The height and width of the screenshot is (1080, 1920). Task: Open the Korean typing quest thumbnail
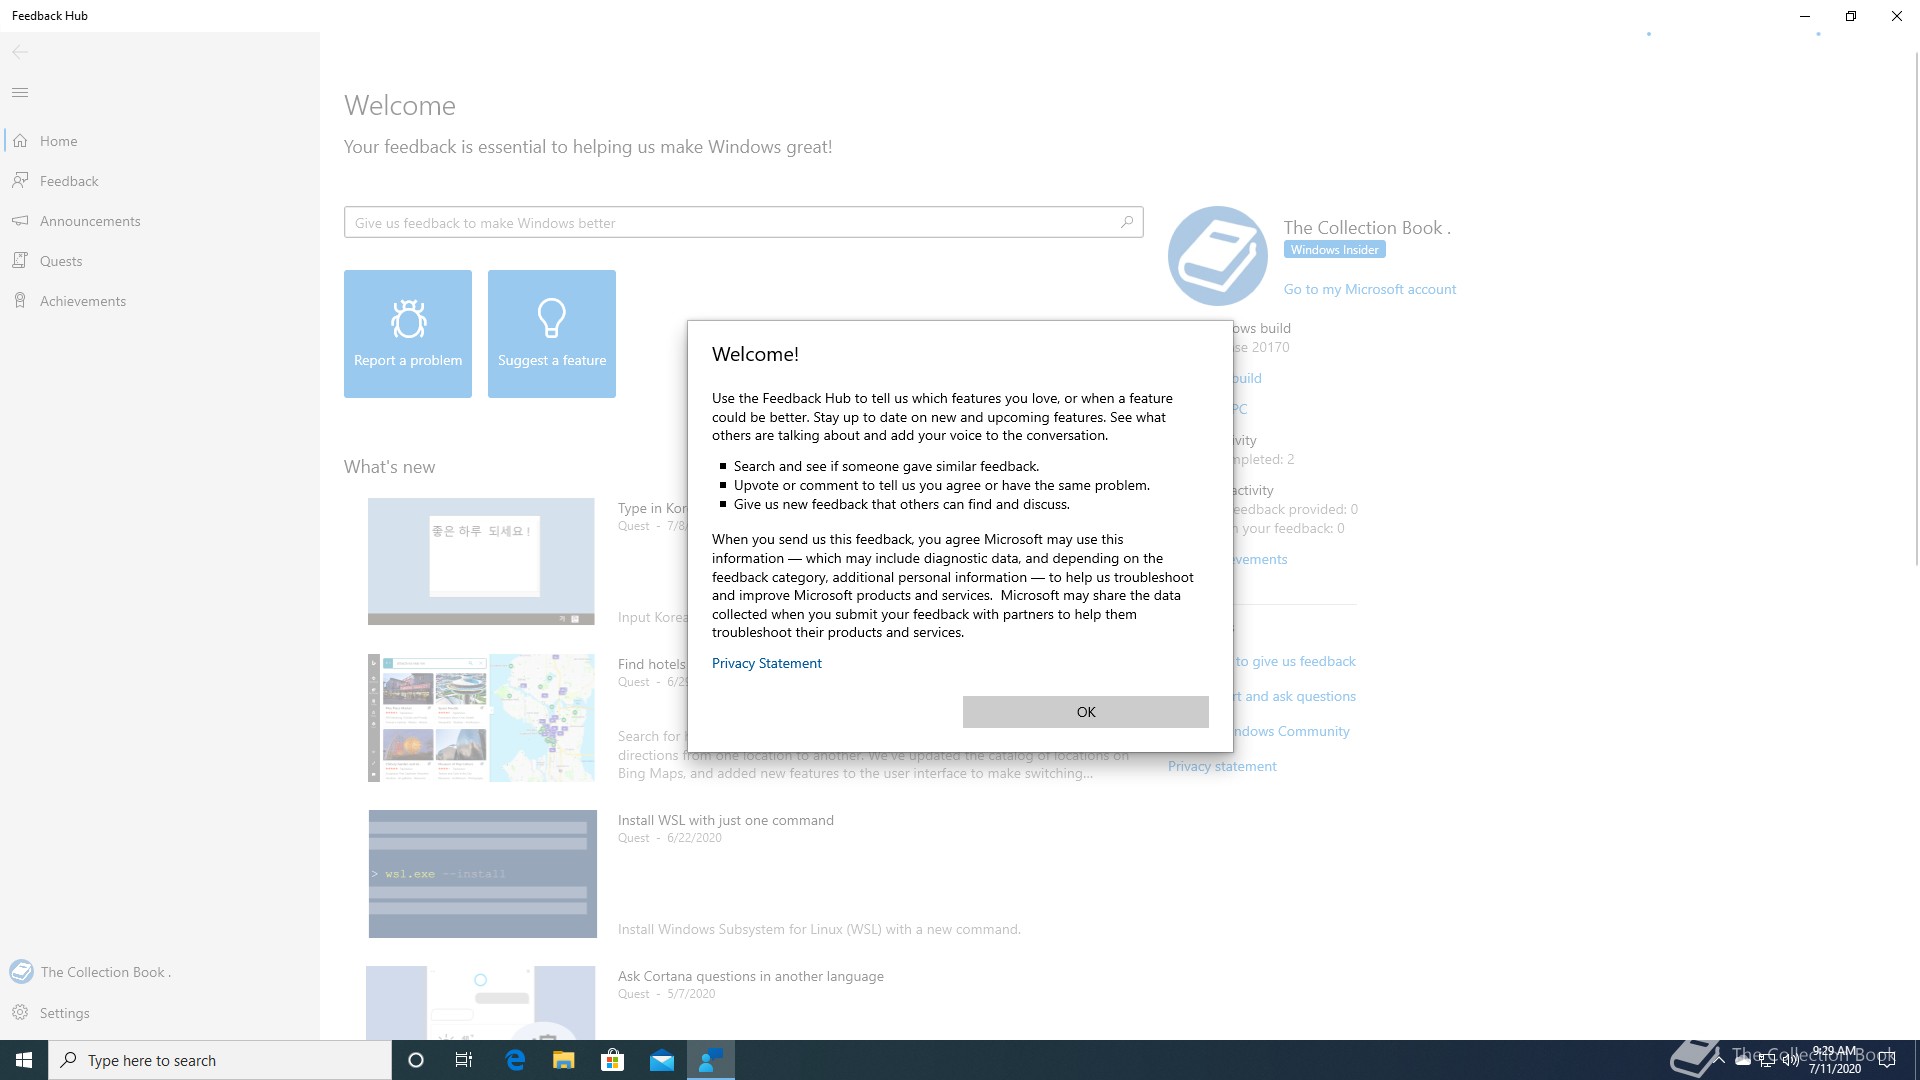click(x=481, y=562)
